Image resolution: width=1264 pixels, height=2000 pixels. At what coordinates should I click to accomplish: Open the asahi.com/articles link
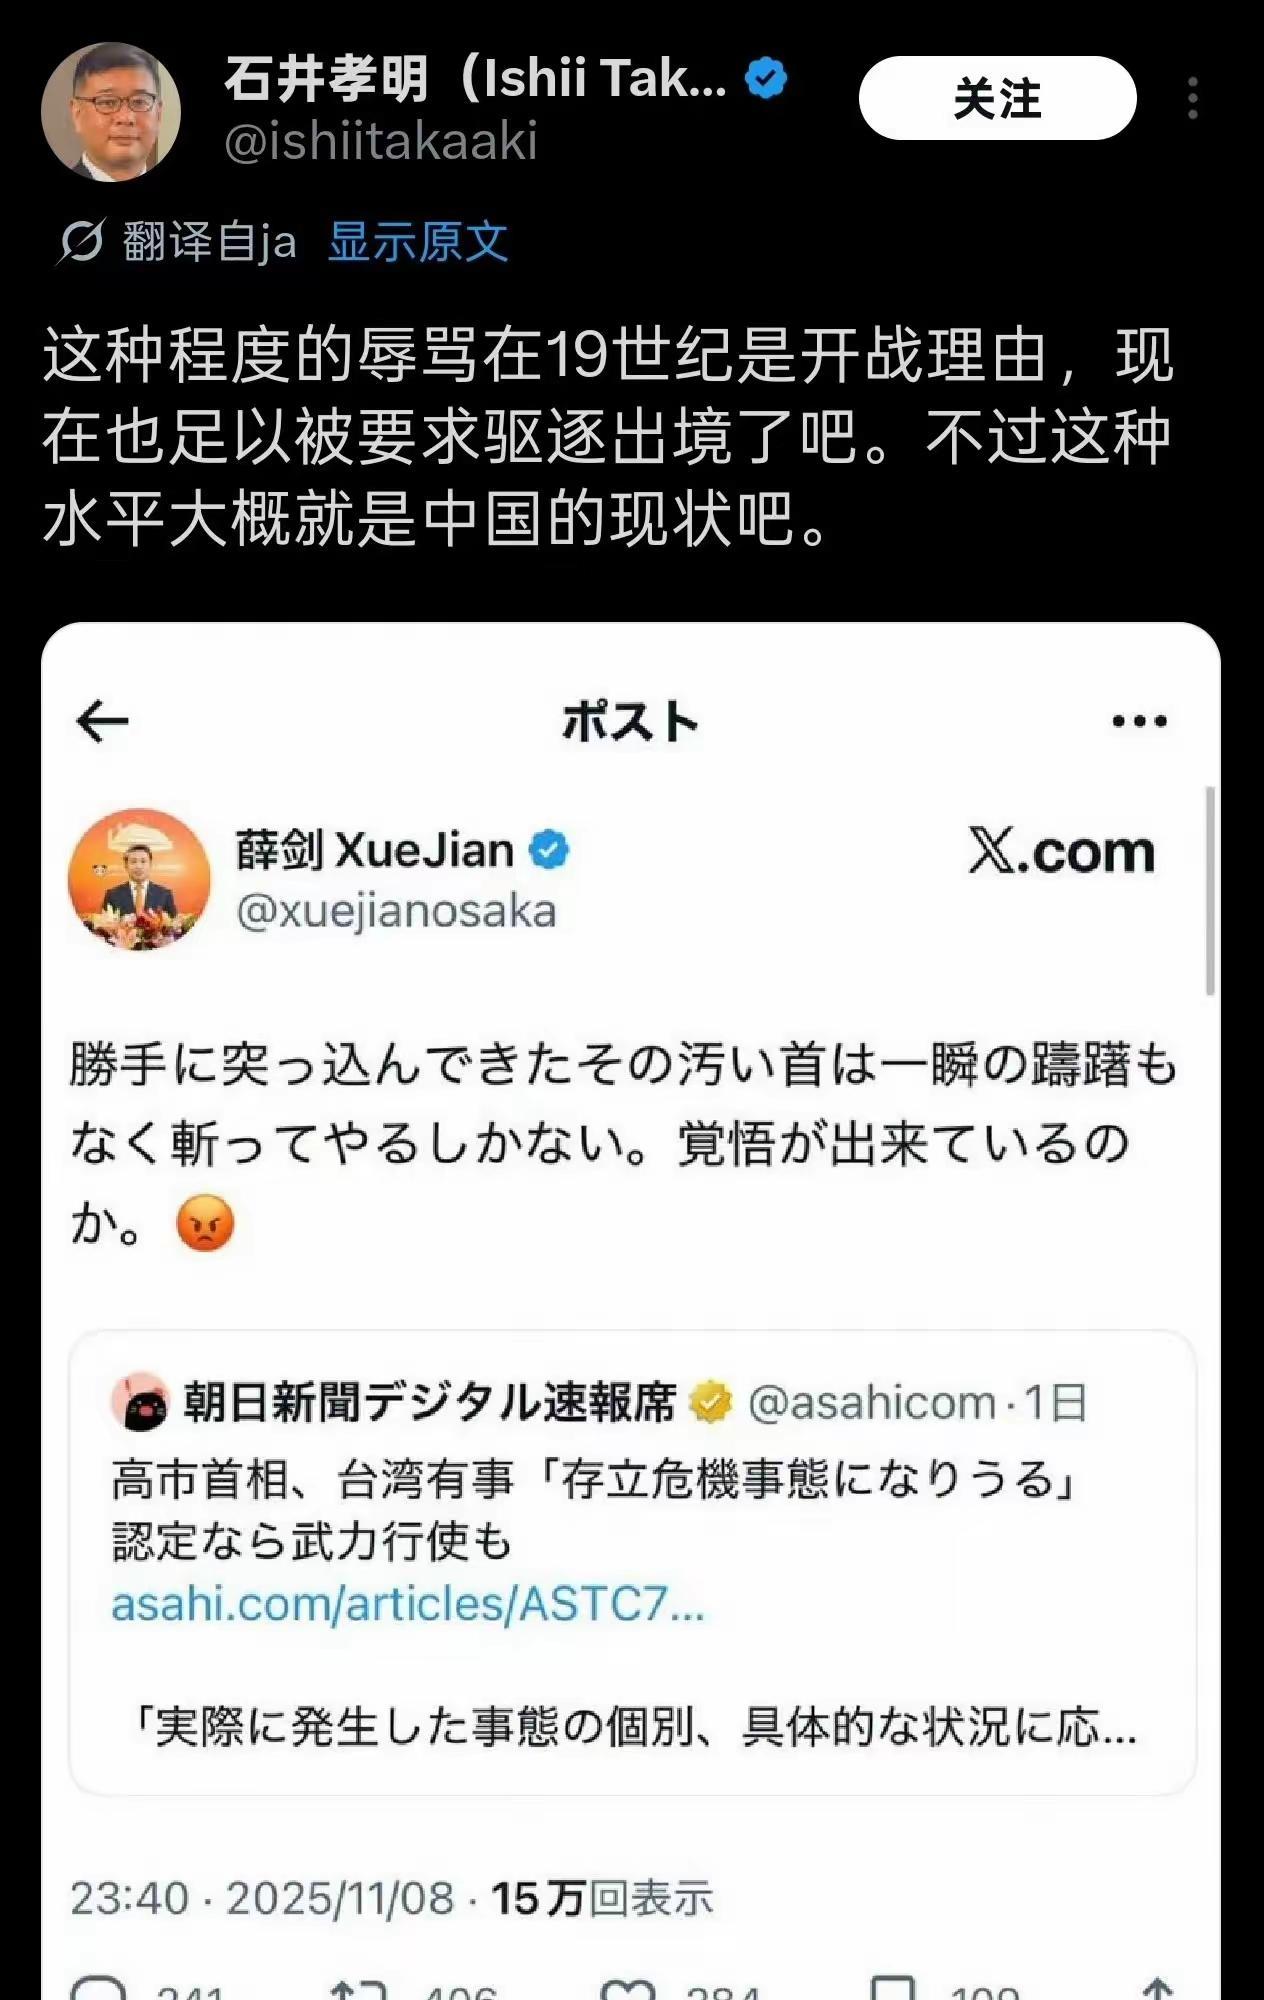[408, 1605]
